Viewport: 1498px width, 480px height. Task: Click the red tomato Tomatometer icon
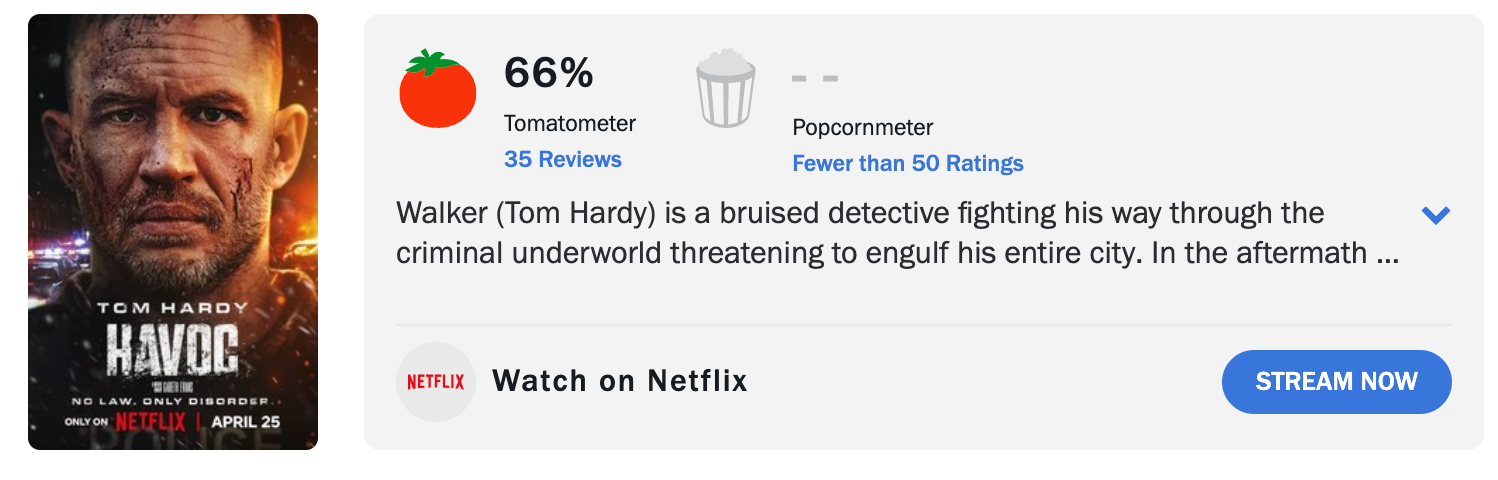[x=438, y=89]
